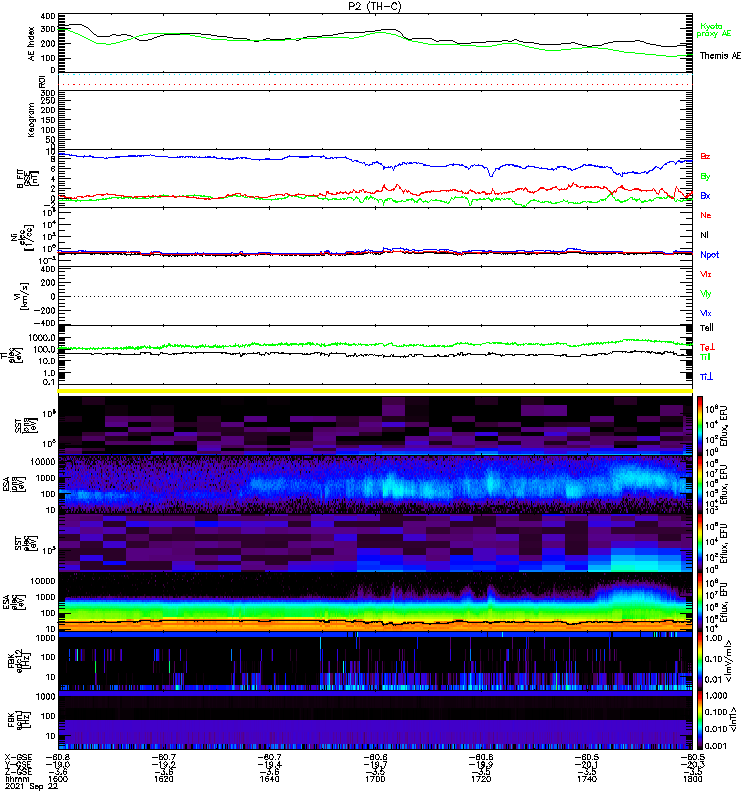Select the Kyoto proxy AE legend label
This screenshot has width=750, height=800.
click(714, 30)
